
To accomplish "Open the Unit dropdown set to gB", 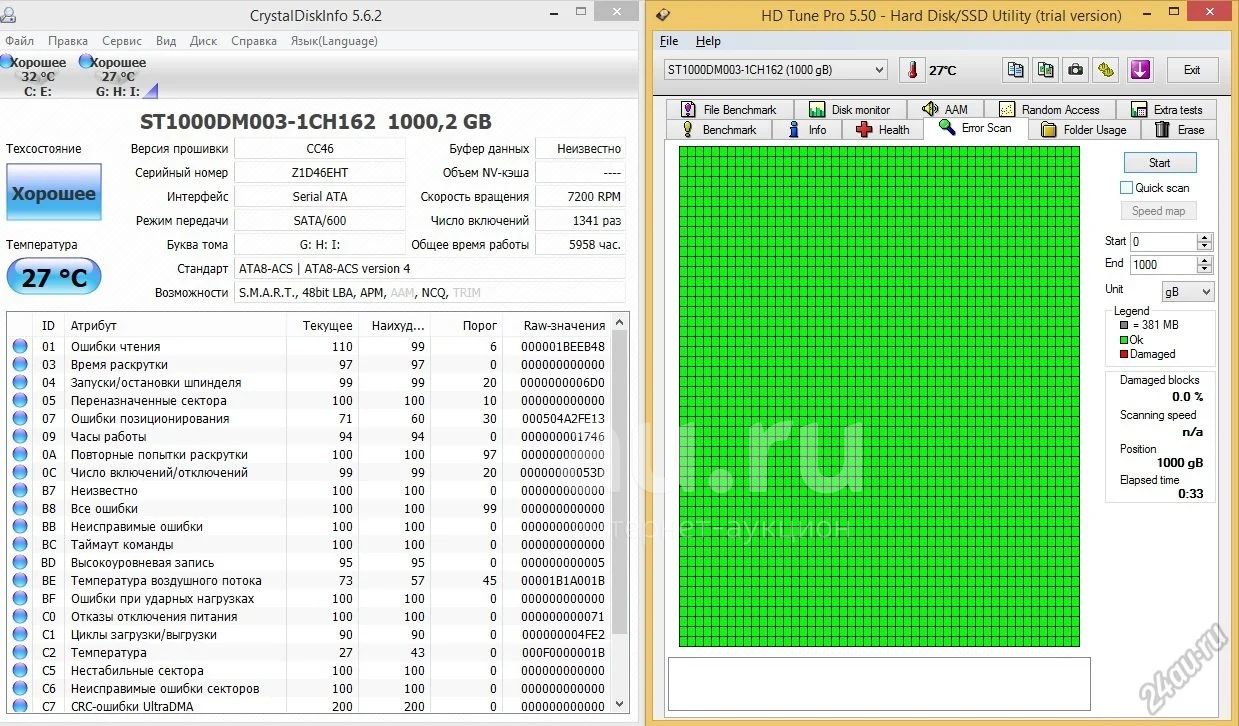I will (1188, 291).
